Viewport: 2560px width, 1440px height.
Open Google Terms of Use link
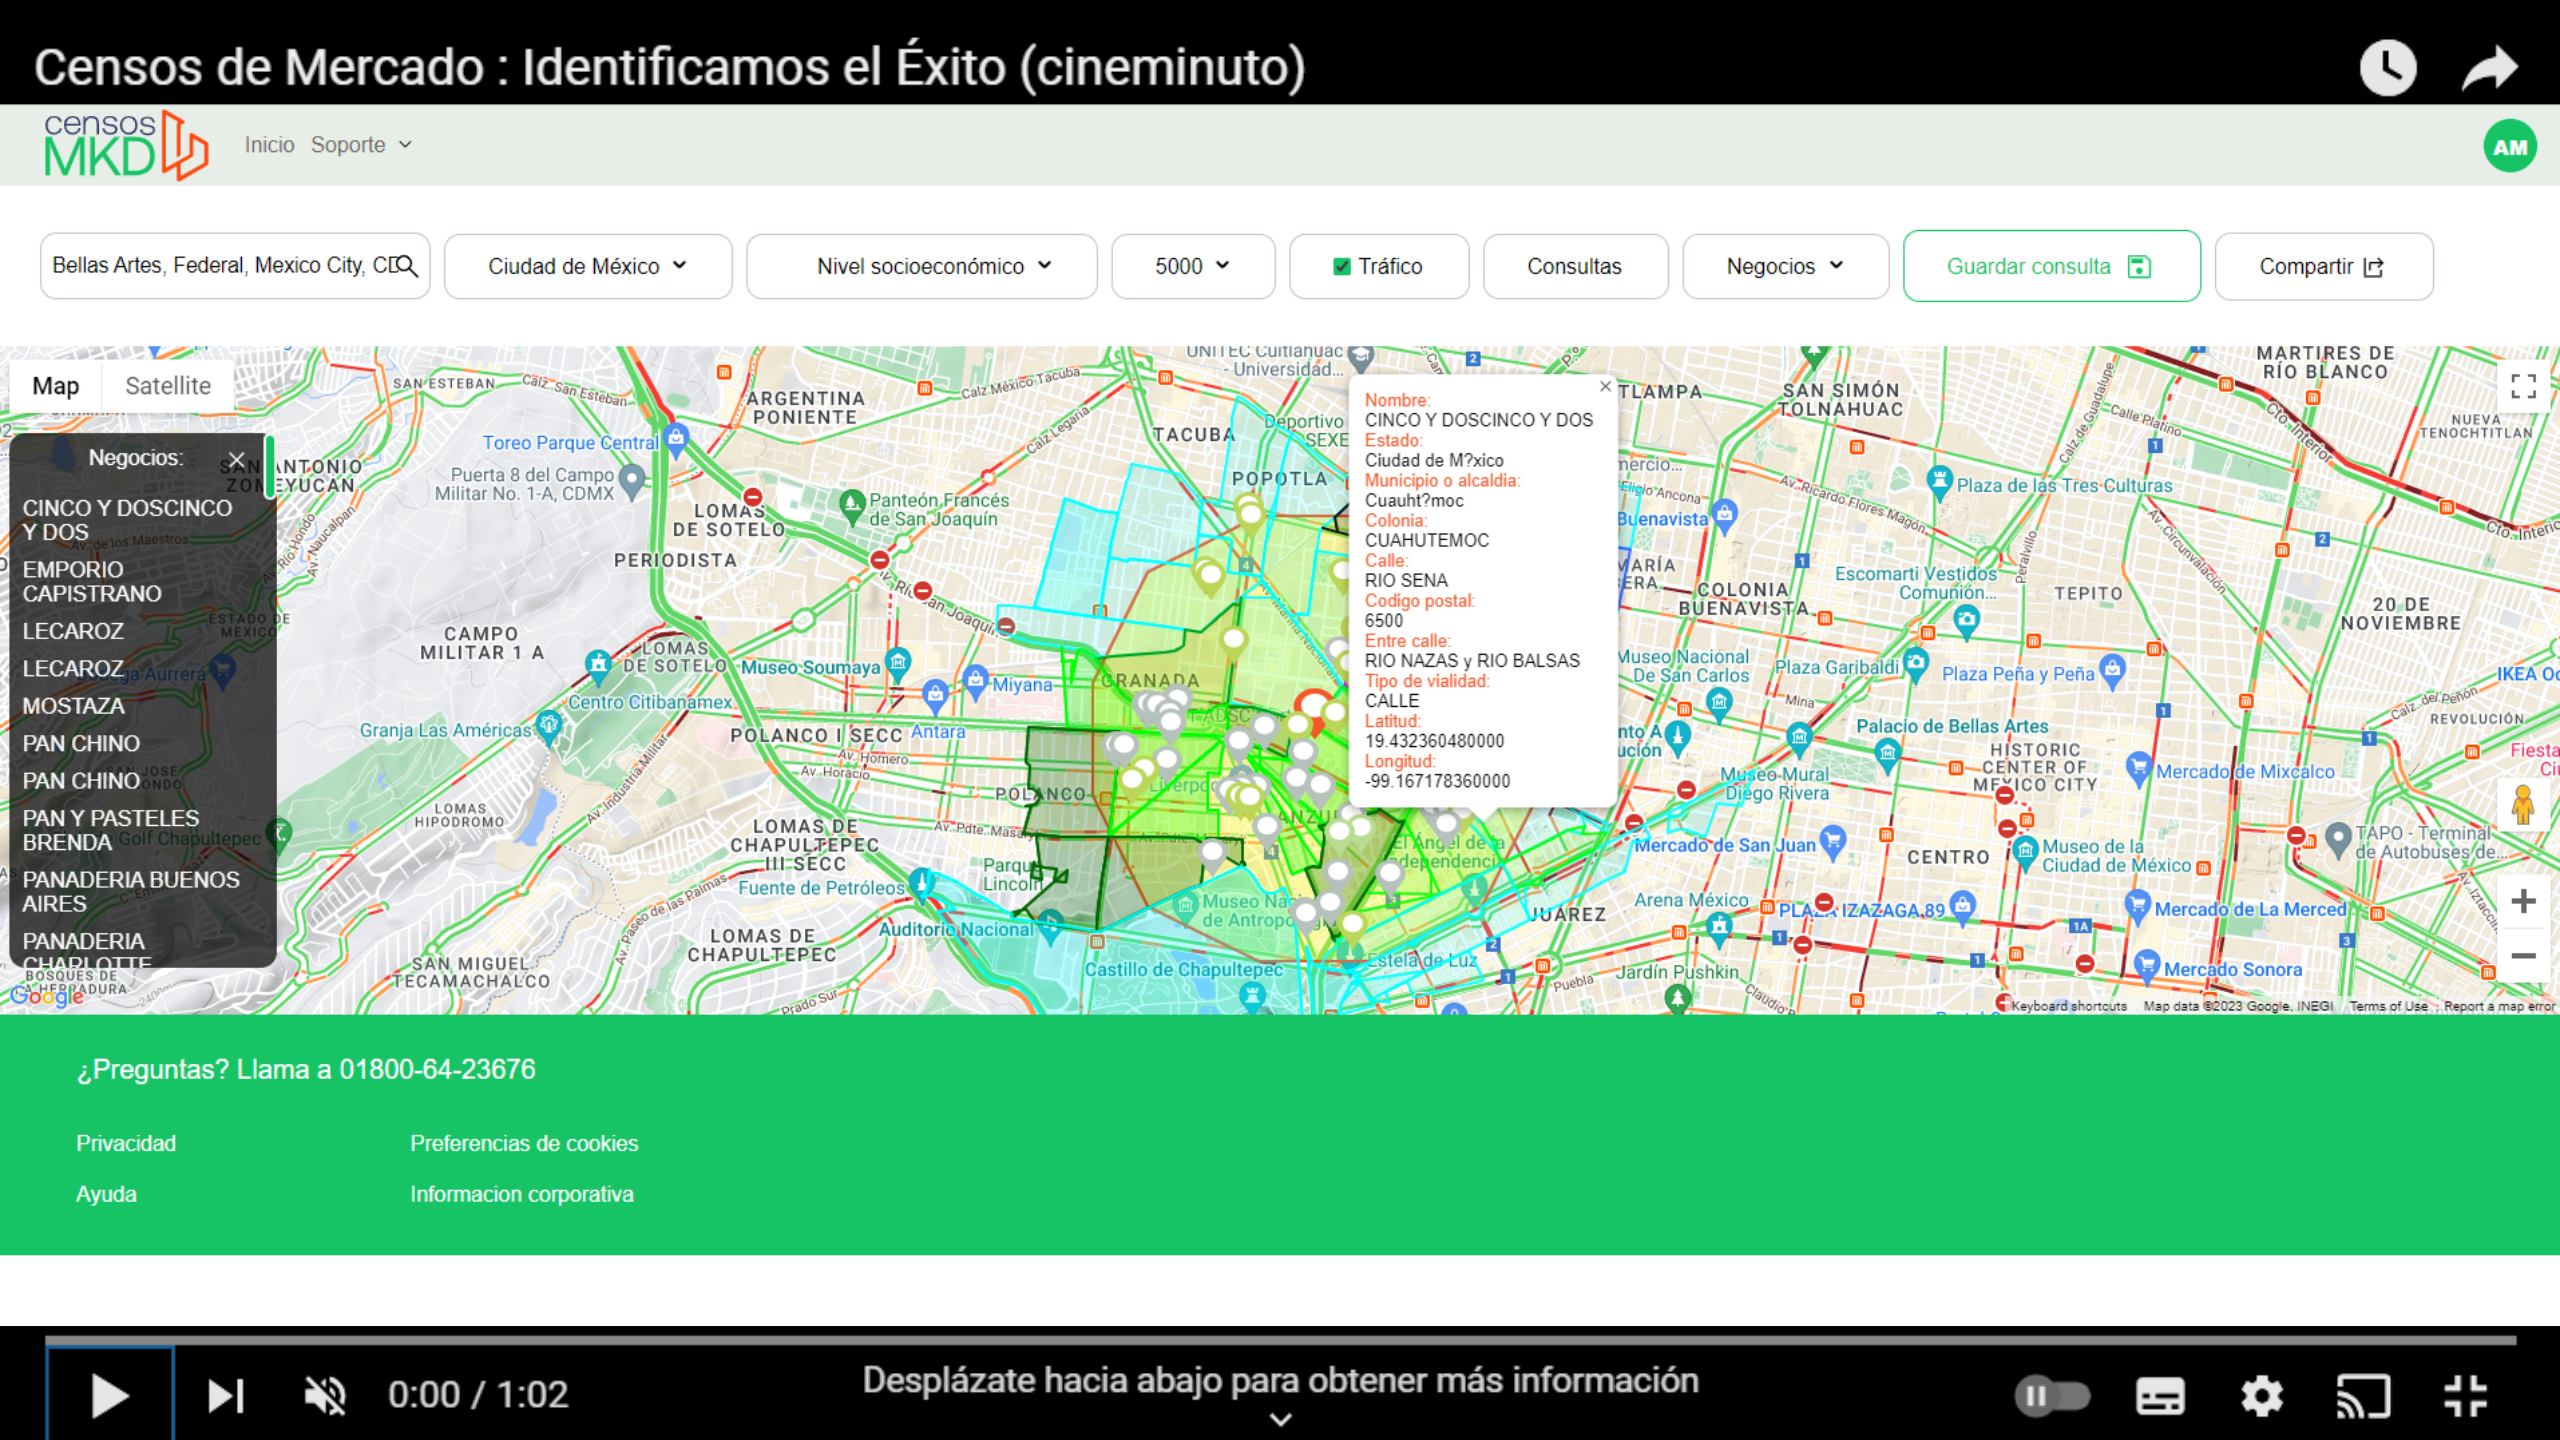tap(2388, 1006)
